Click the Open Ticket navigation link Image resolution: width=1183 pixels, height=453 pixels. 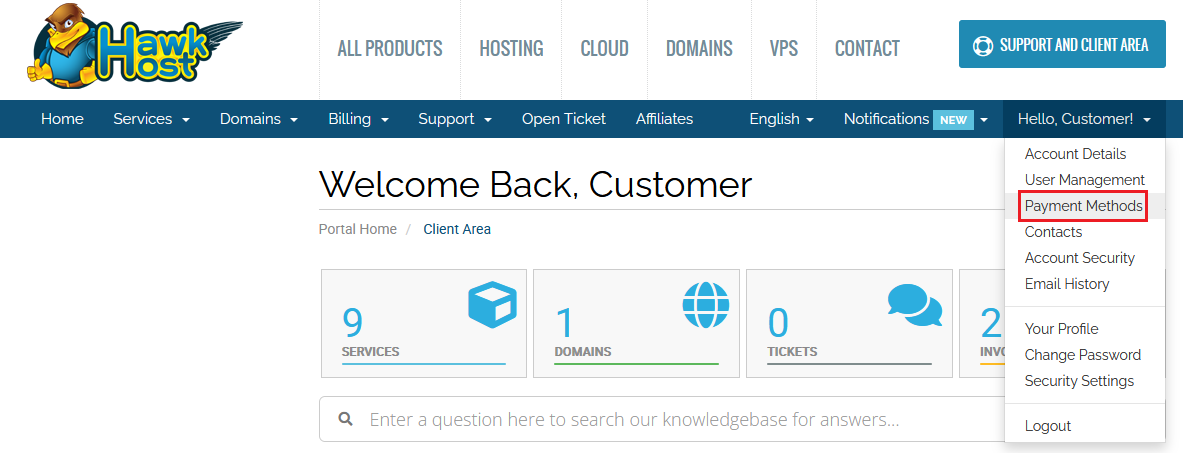563,119
